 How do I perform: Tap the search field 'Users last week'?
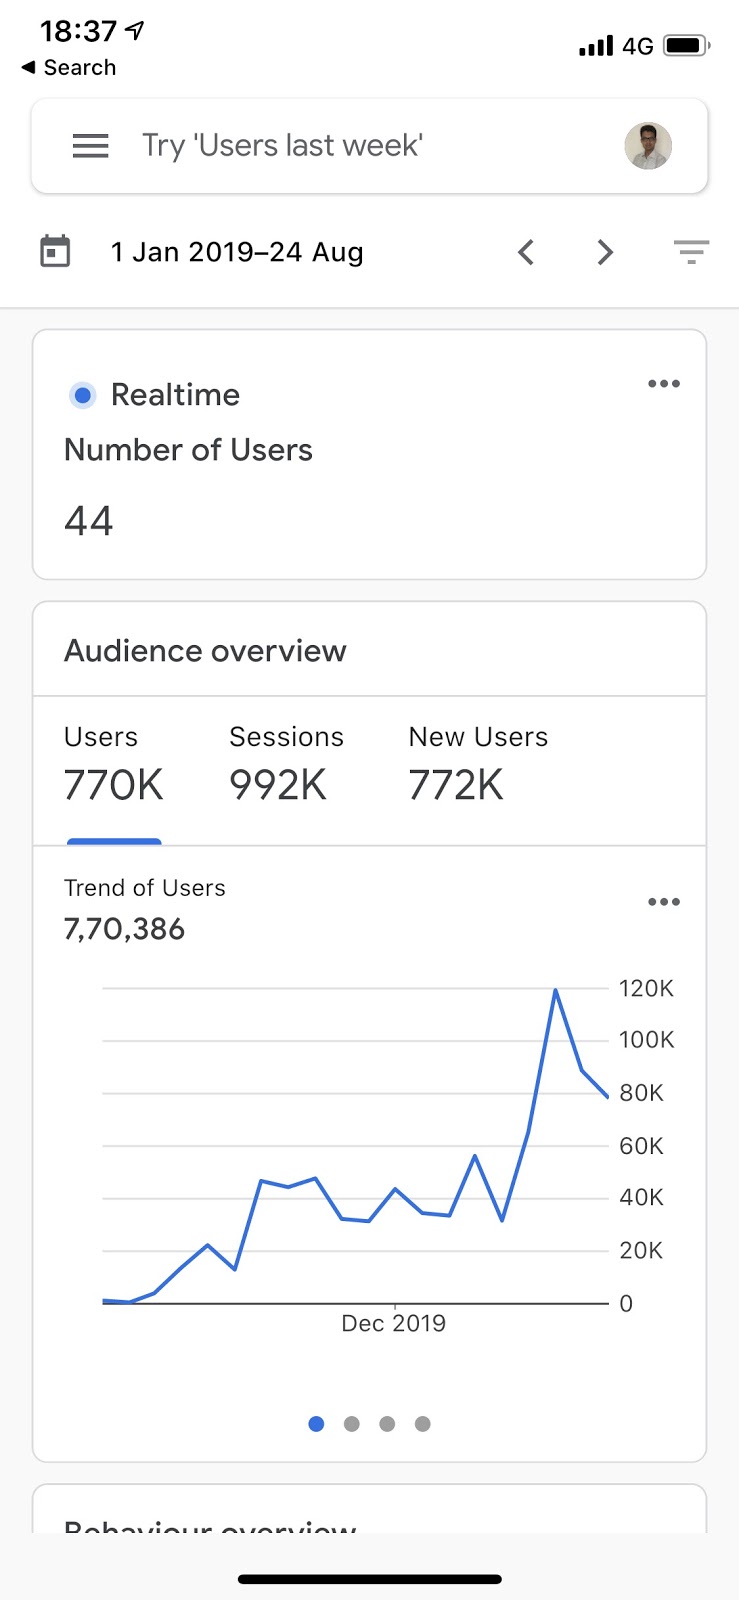click(282, 146)
